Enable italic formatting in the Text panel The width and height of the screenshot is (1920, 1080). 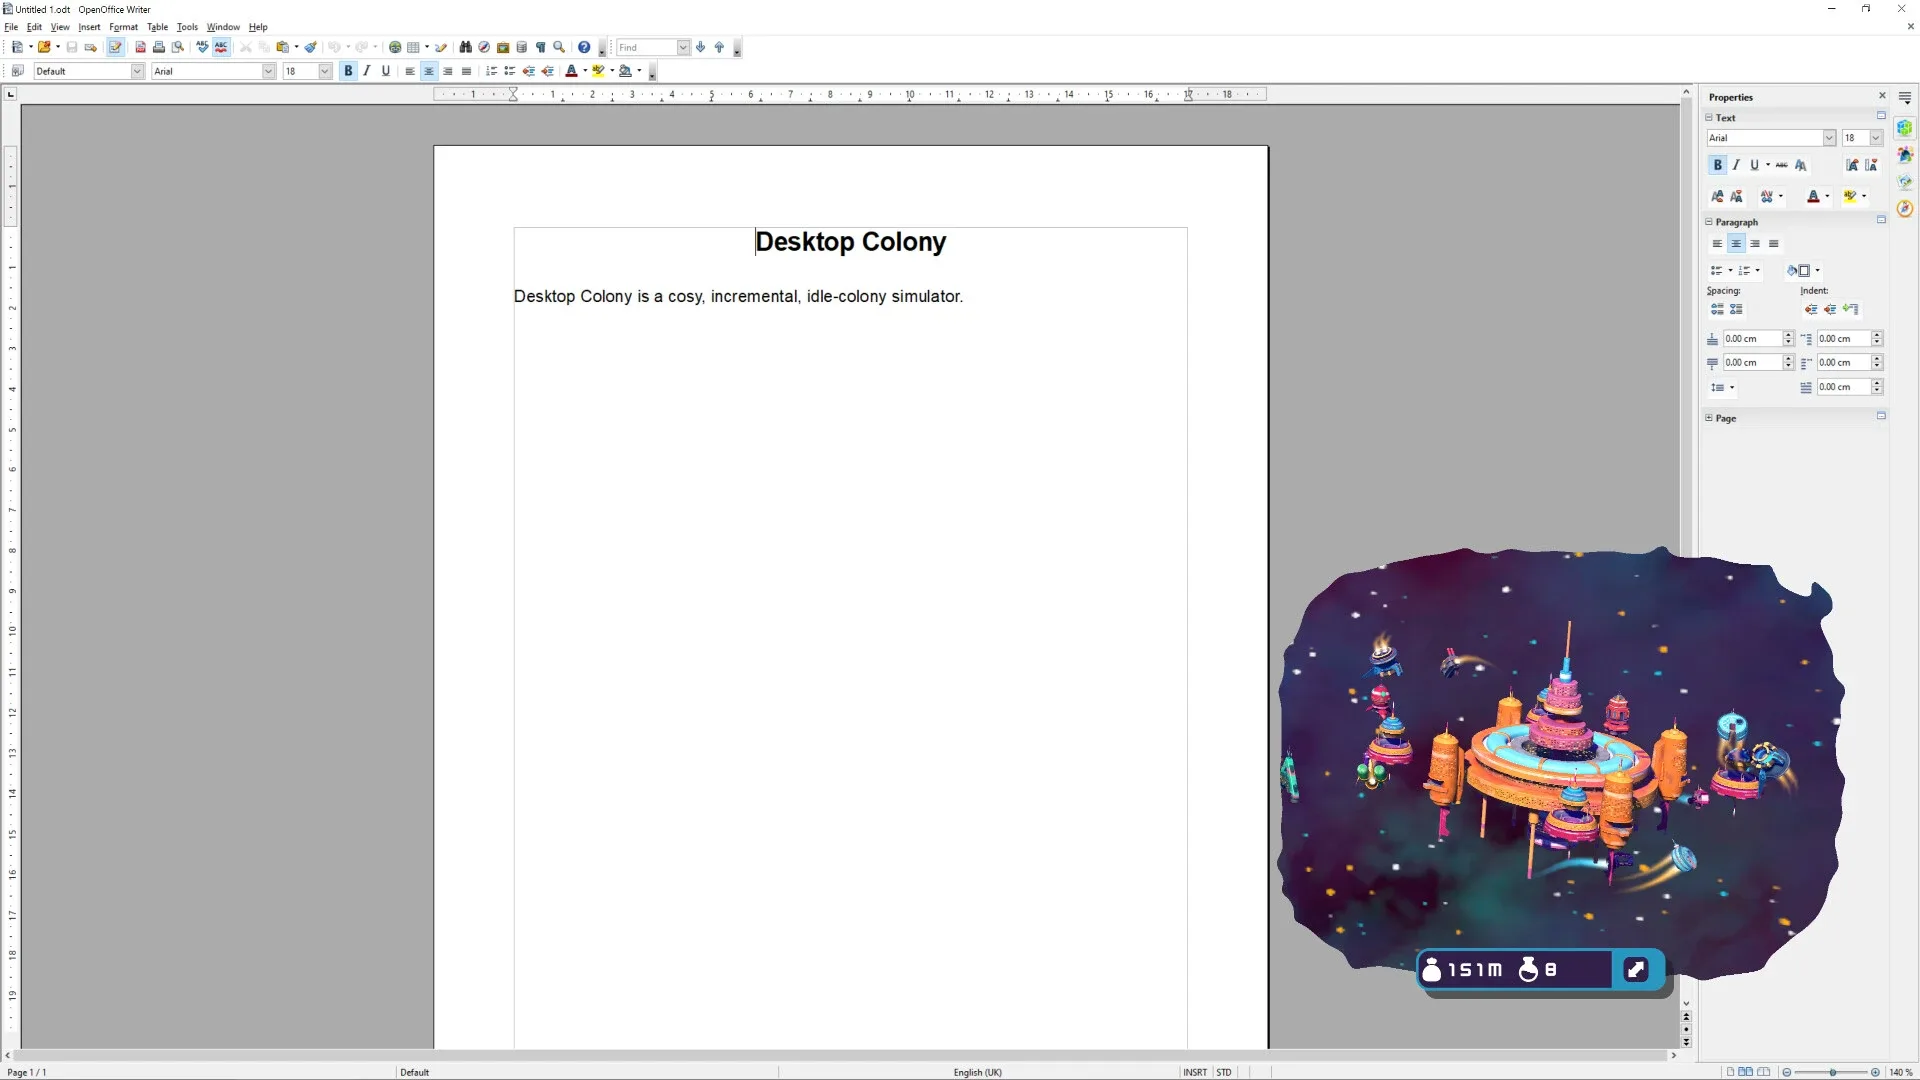click(1737, 165)
